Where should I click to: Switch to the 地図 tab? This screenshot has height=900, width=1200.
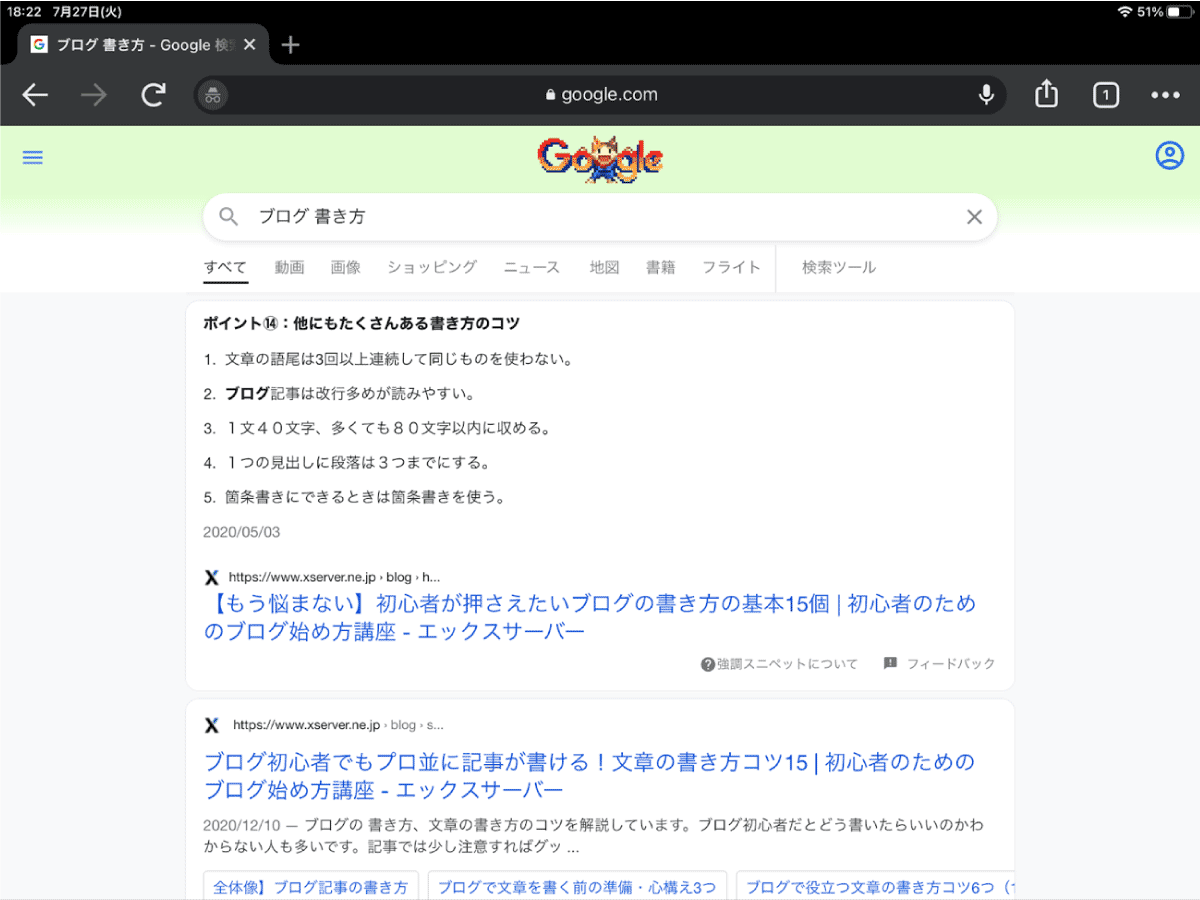604,267
